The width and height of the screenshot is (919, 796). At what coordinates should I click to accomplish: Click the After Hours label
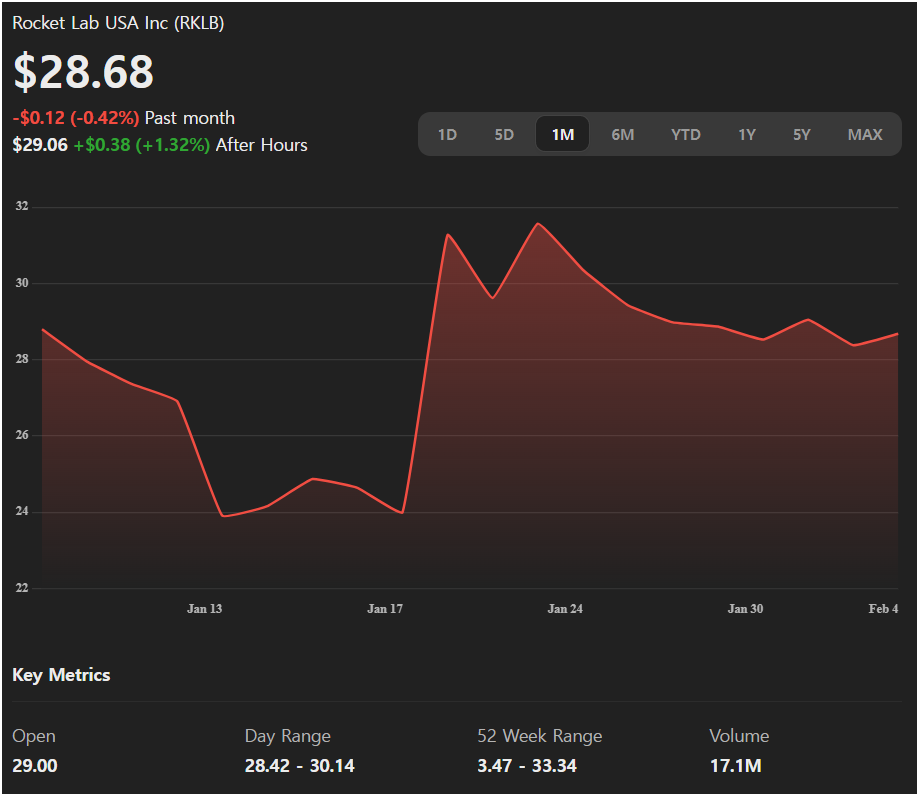pyautogui.click(x=261, y=145)
